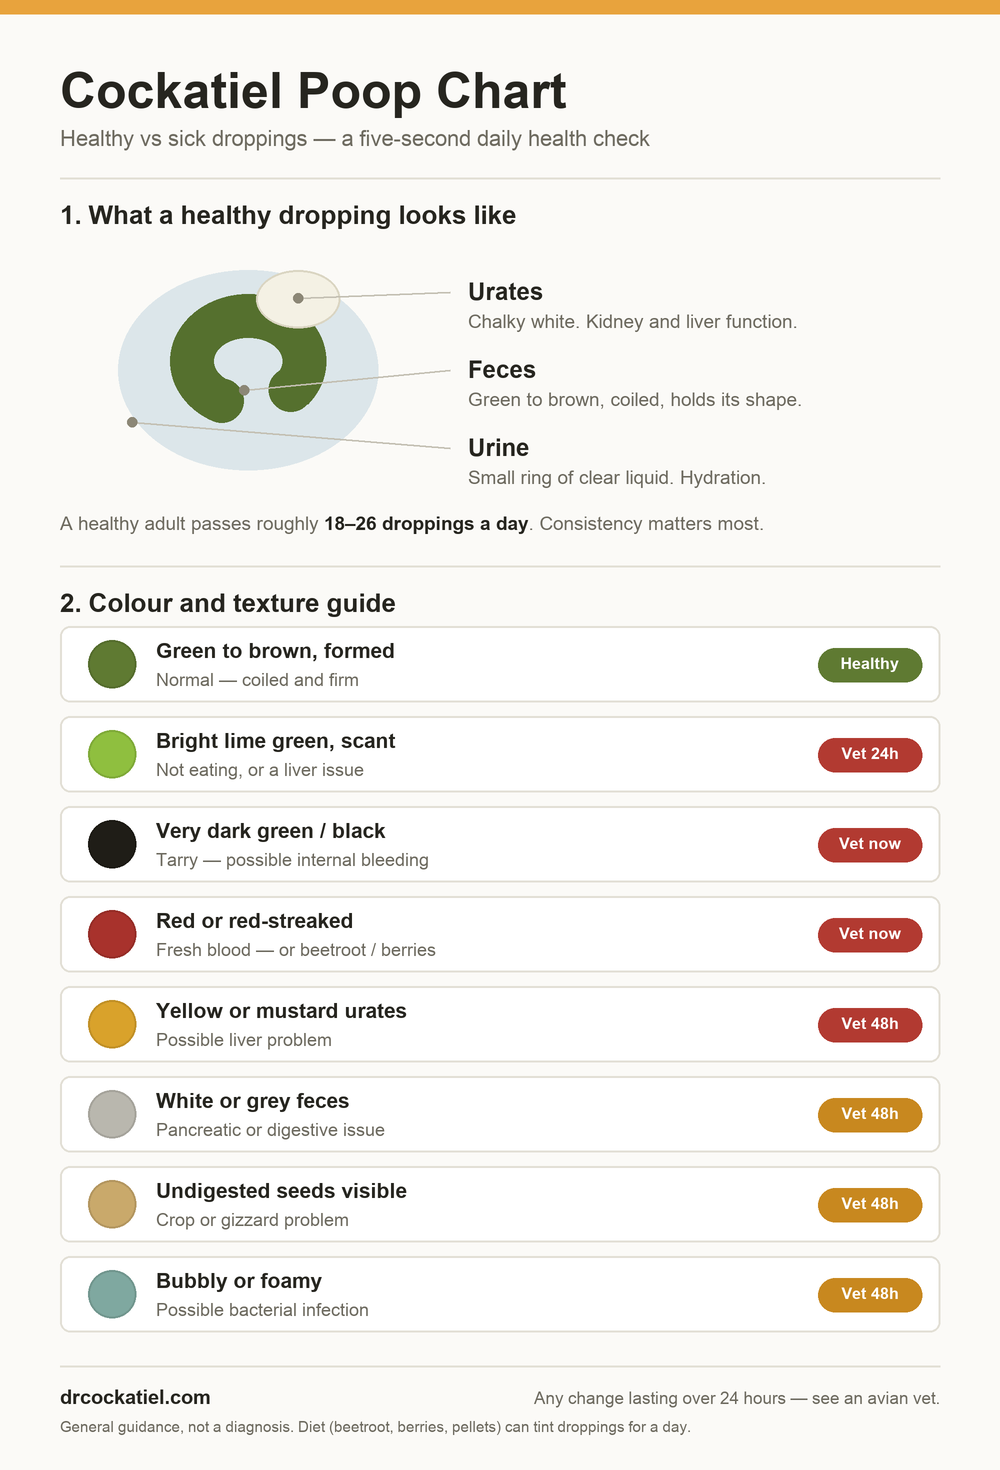The height and width of the screenshot is (1470, 1000).
Task: Click Vet now badge for dark green/black
Action: tap(870, 845)
